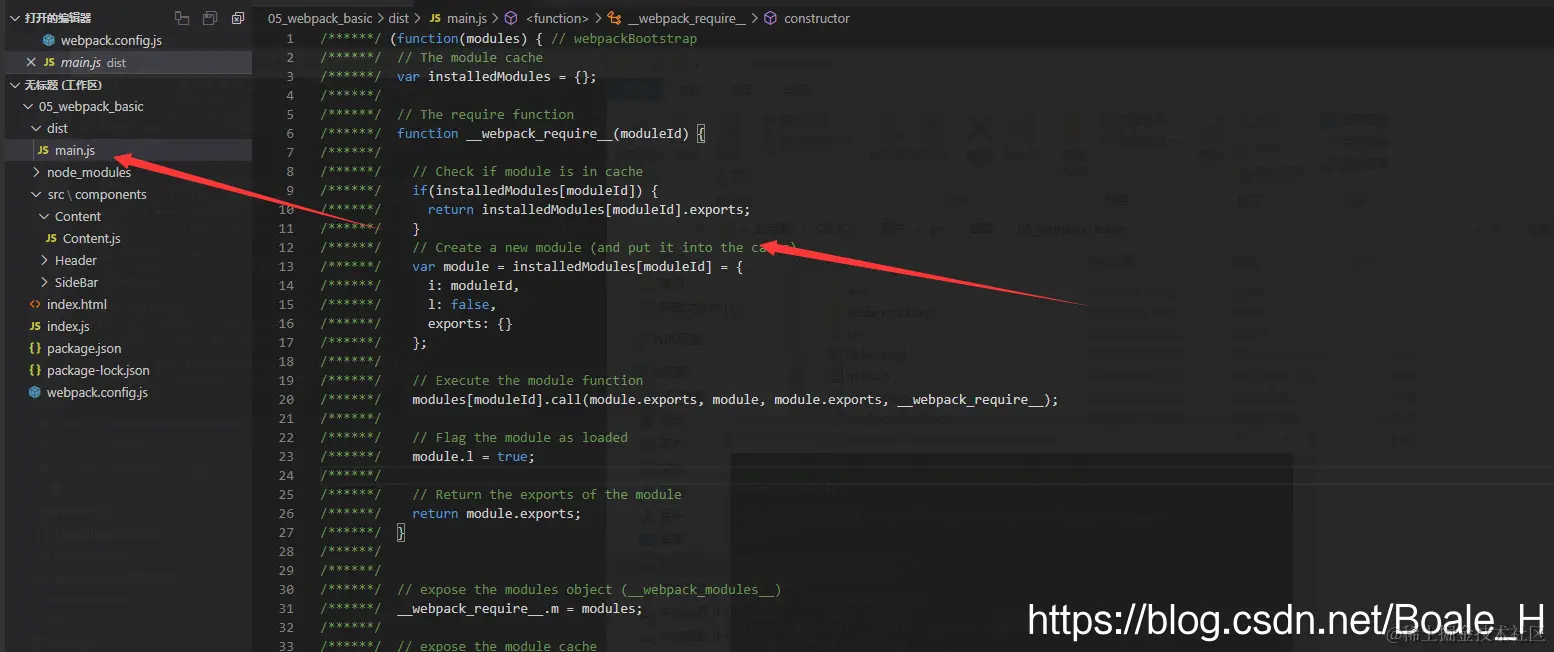Expand the SideBar folder
This screenshot has width=1554, height=652.
coord(44,282)
